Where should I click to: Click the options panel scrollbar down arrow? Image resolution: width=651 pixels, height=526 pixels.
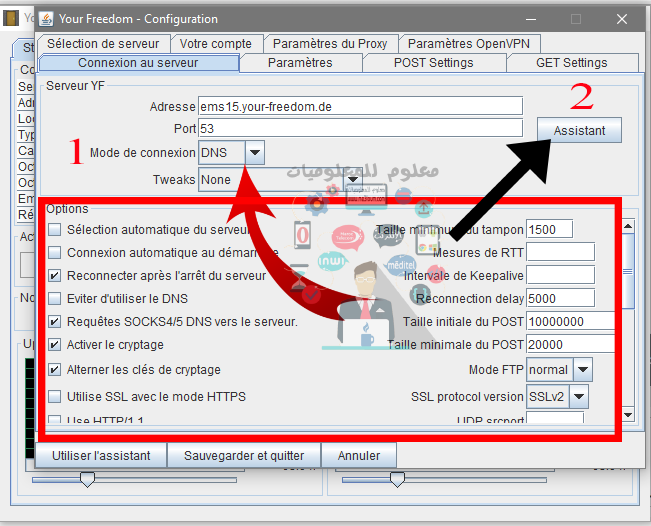point(628,414)
